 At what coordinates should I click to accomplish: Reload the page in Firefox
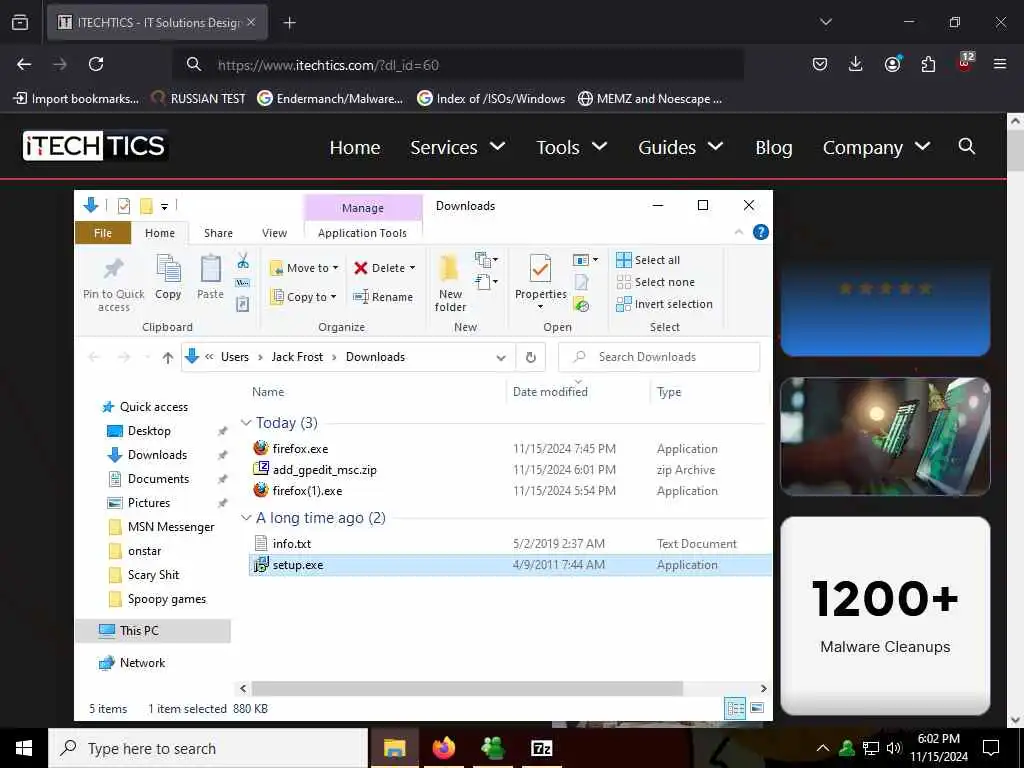pyautogui.click(x=96, y=64)
